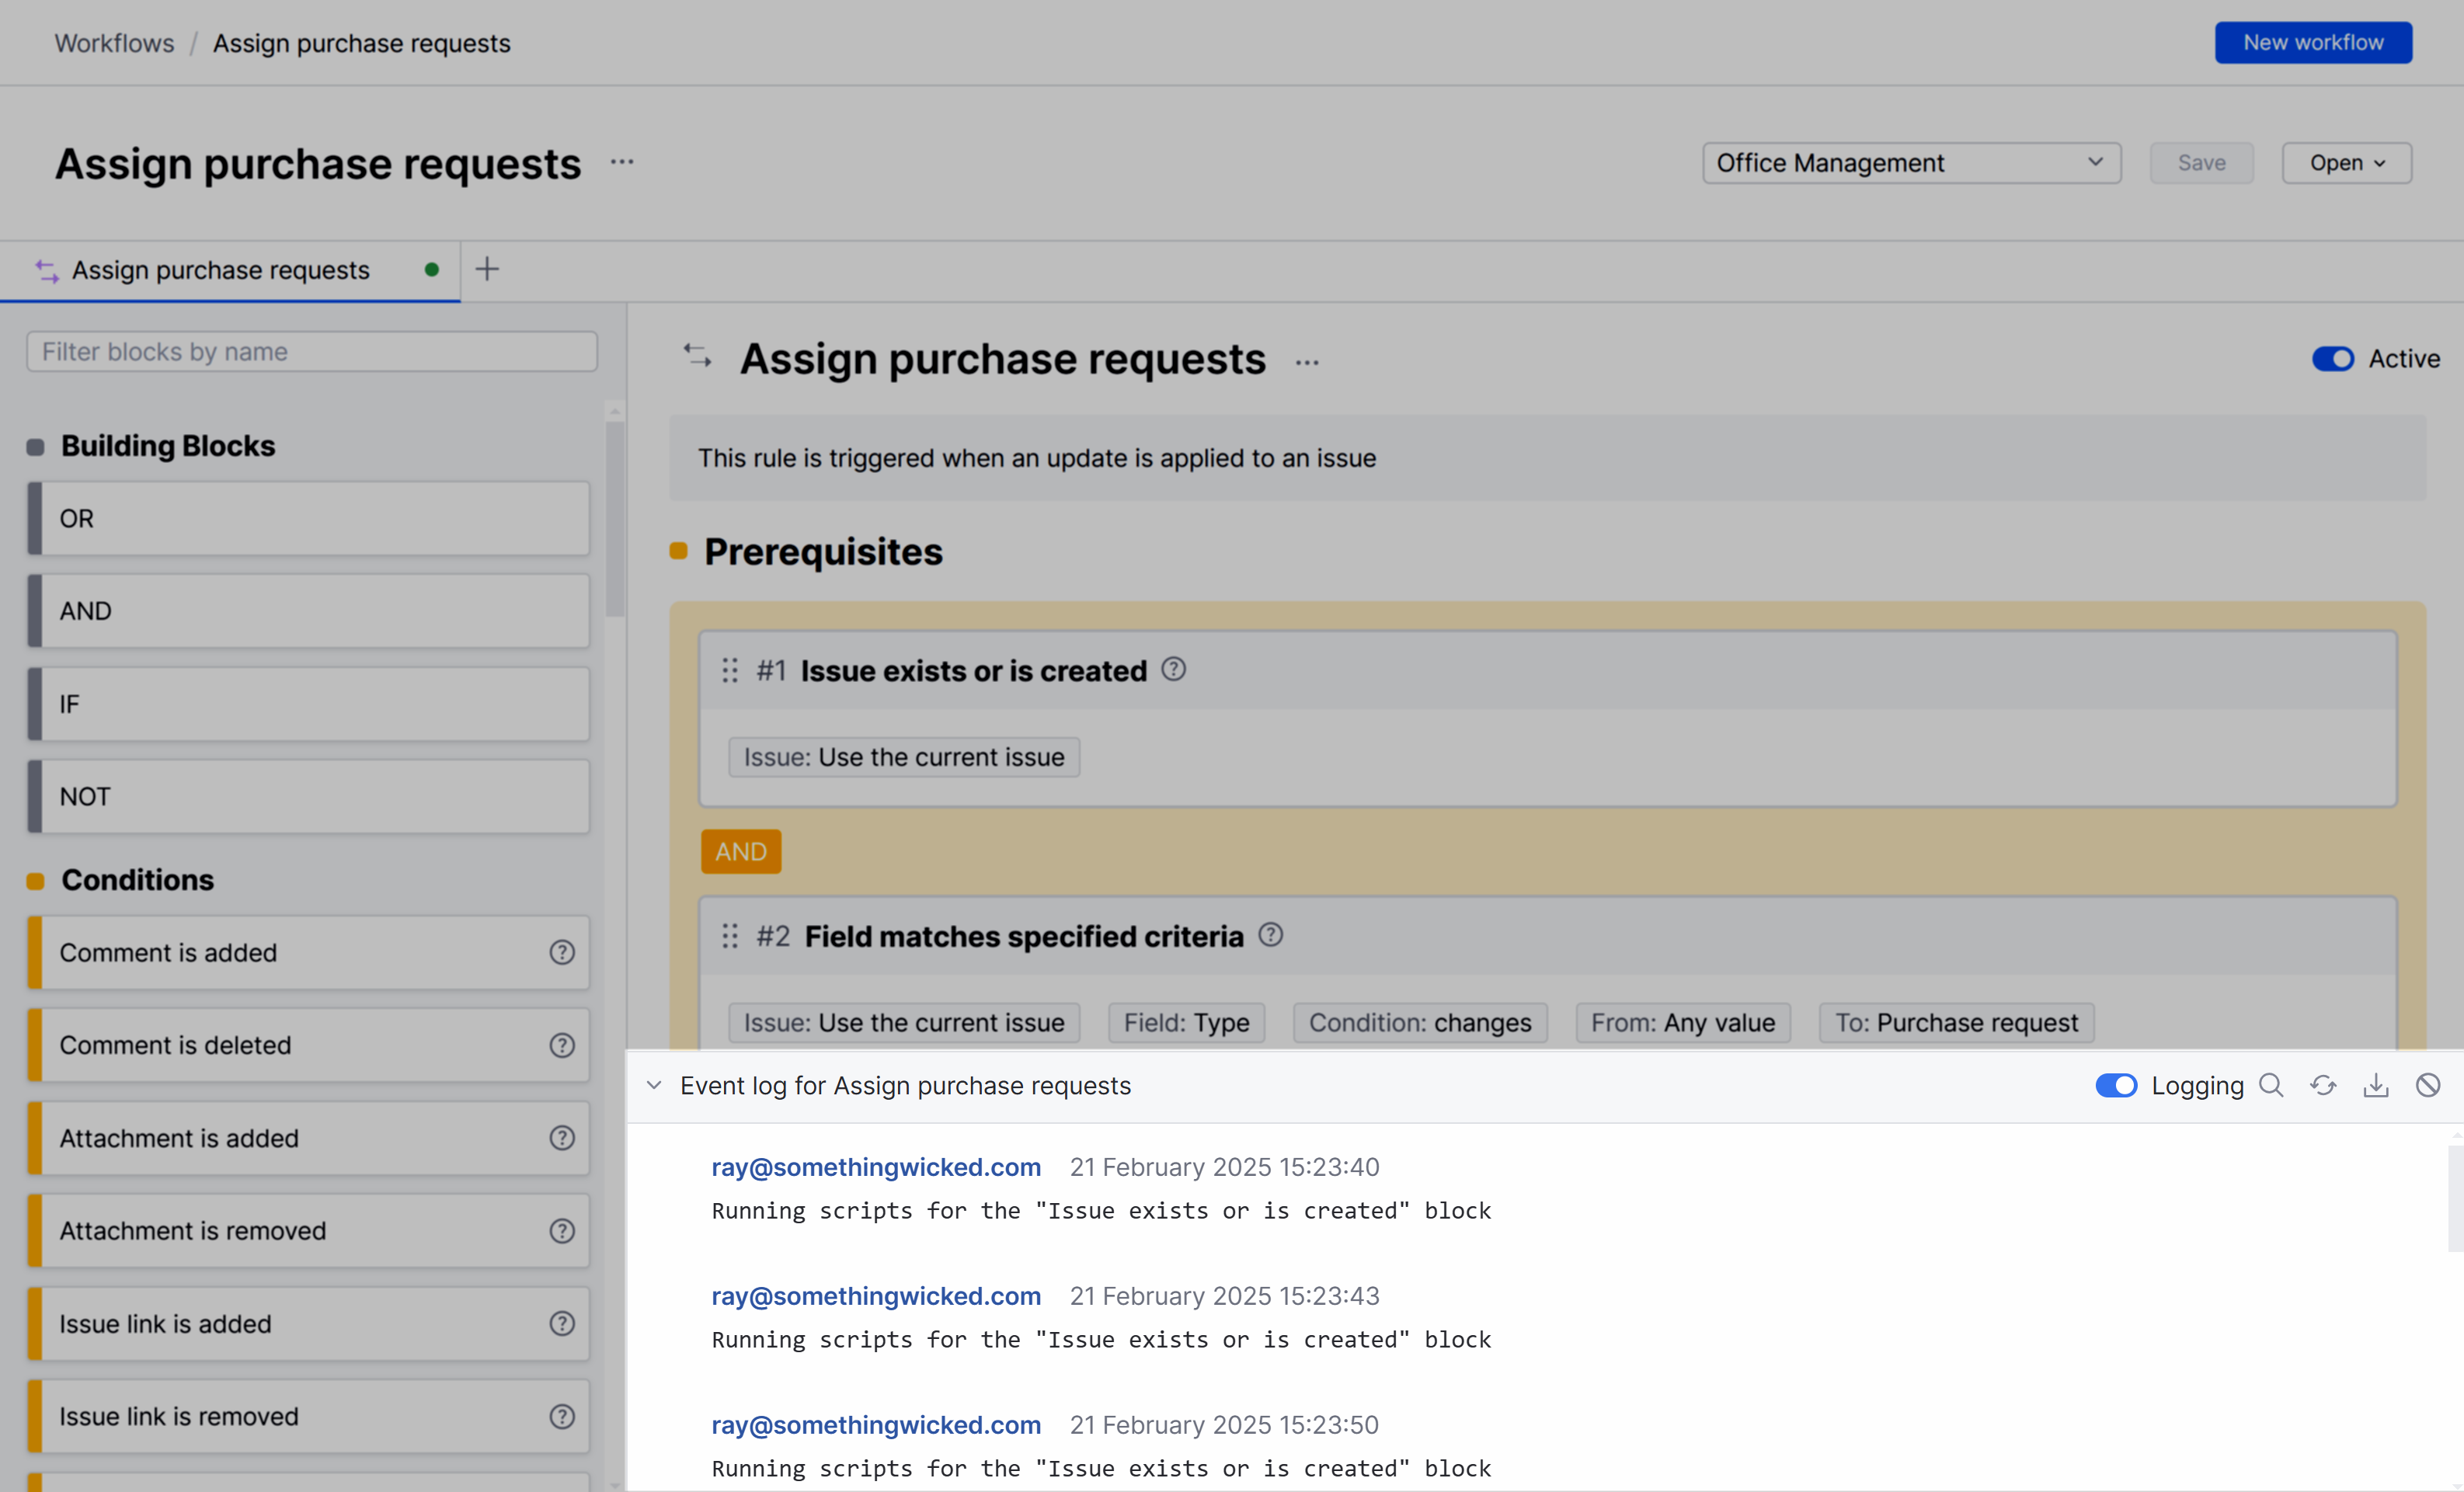Collapse the Event log panel chevron

click(x=654, y=1086)
